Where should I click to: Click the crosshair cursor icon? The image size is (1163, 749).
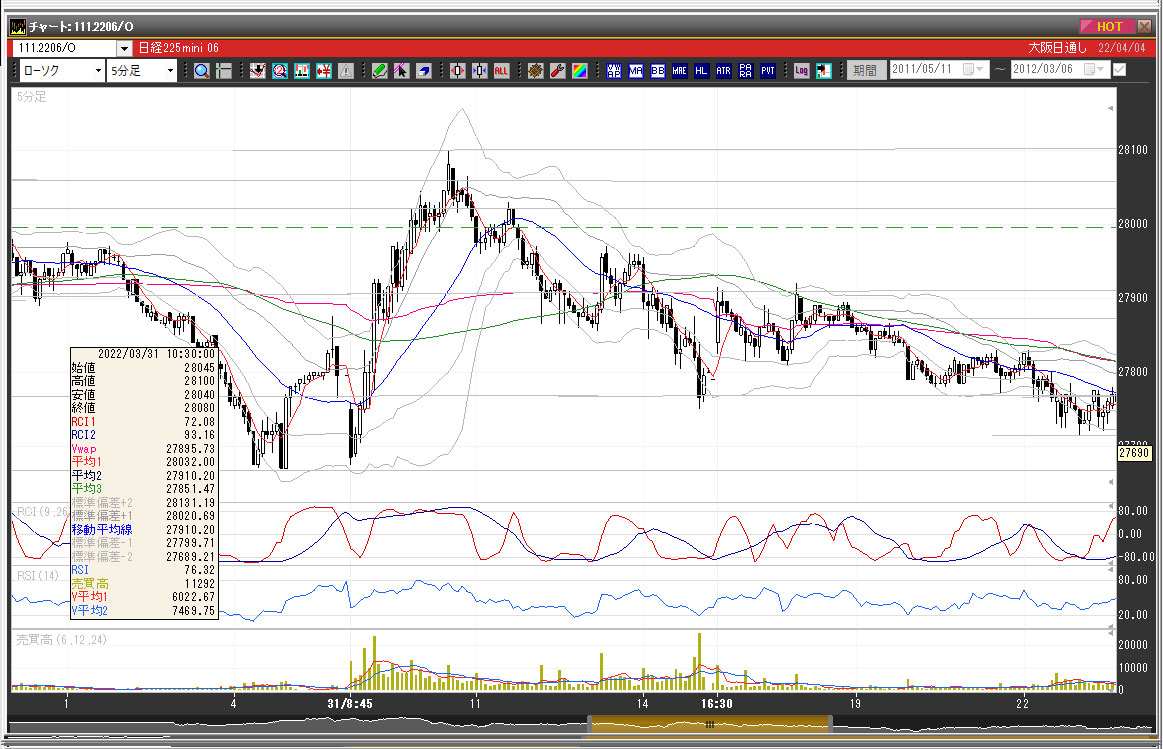point(223,70)
